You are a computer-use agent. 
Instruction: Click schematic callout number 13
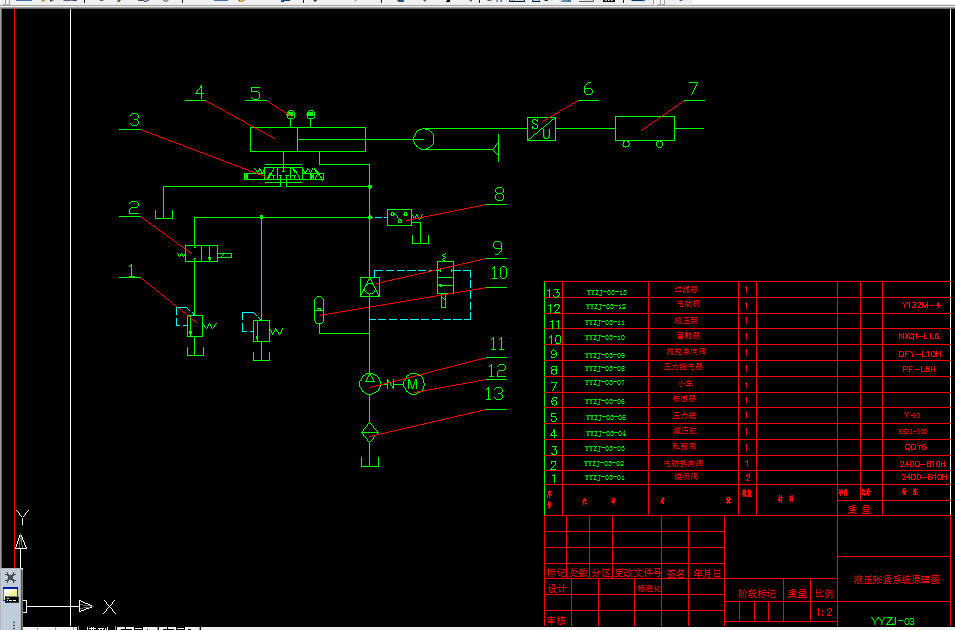494,394
